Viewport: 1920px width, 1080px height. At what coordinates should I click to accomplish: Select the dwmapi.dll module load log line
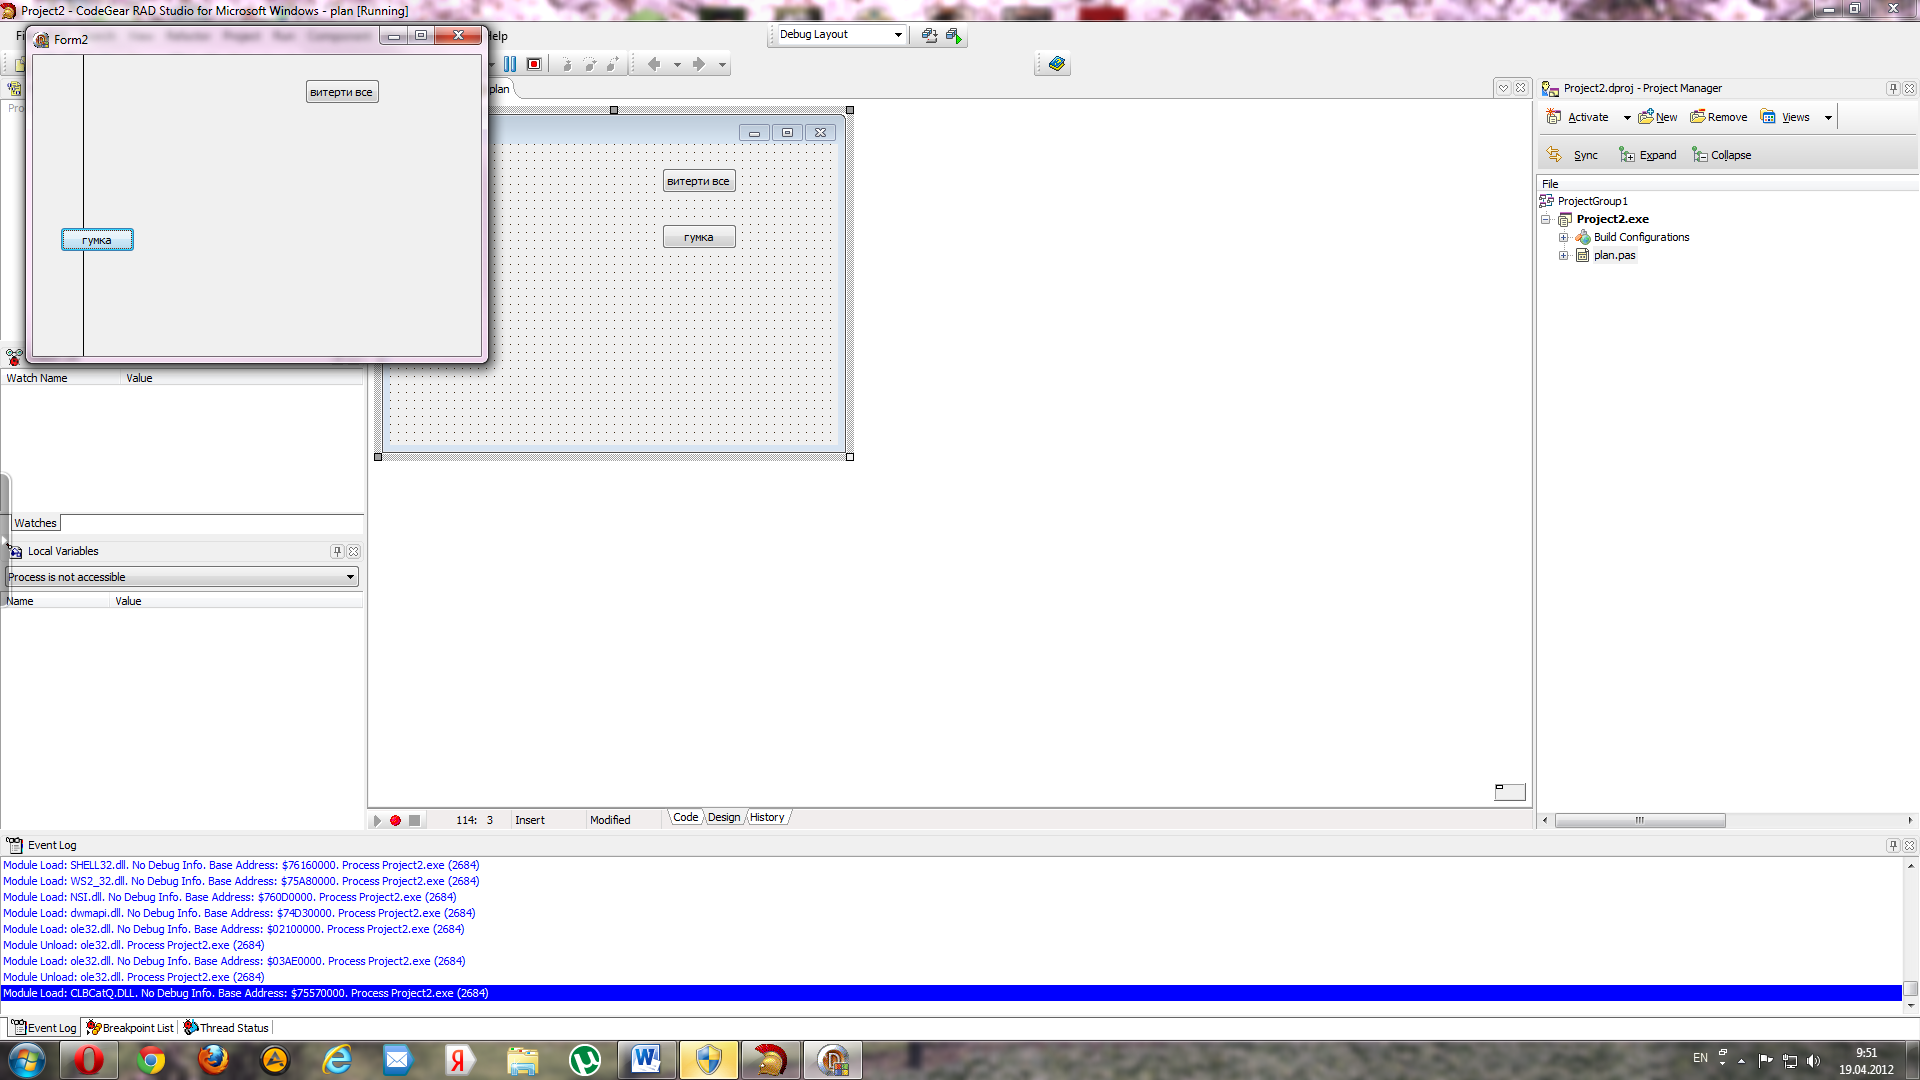click(951, 913)
